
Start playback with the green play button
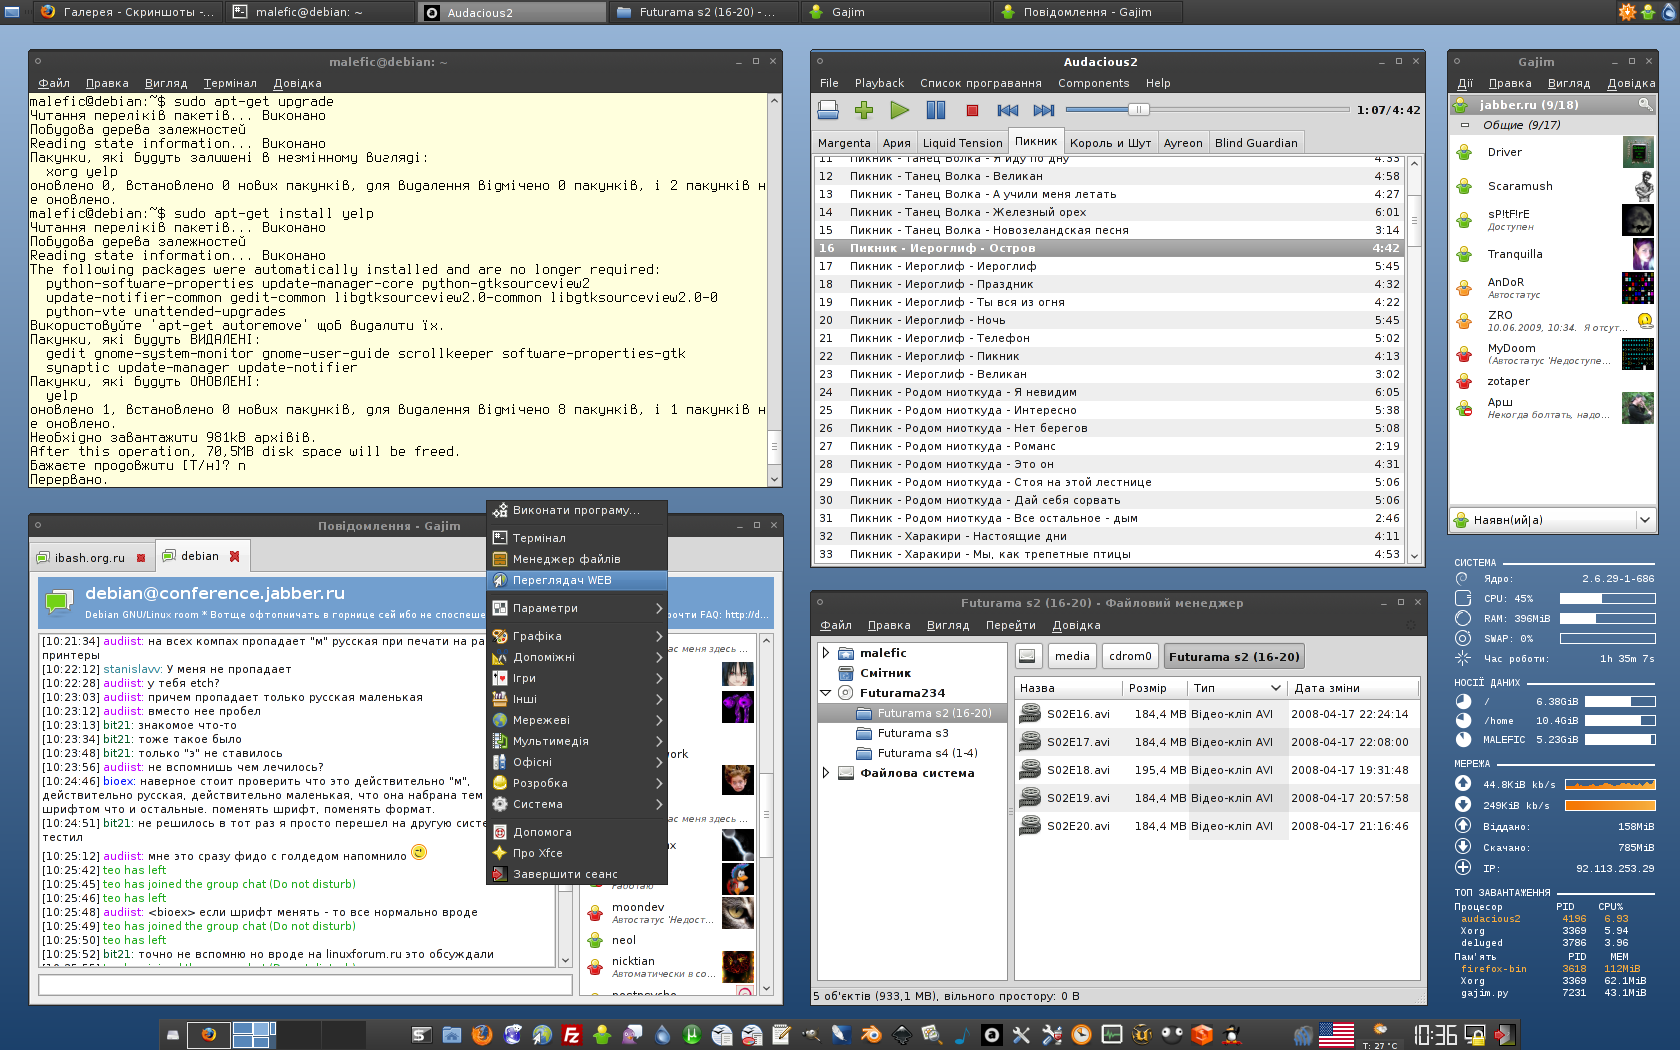[x=900, y=110]
